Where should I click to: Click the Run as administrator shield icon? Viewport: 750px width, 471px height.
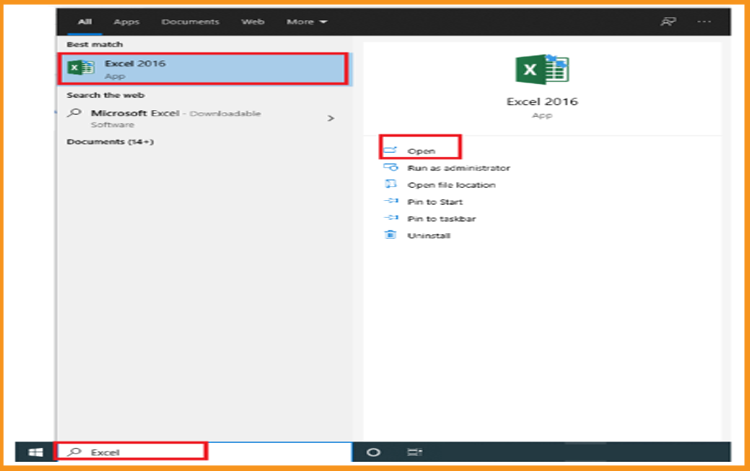(x=390, y=167)
